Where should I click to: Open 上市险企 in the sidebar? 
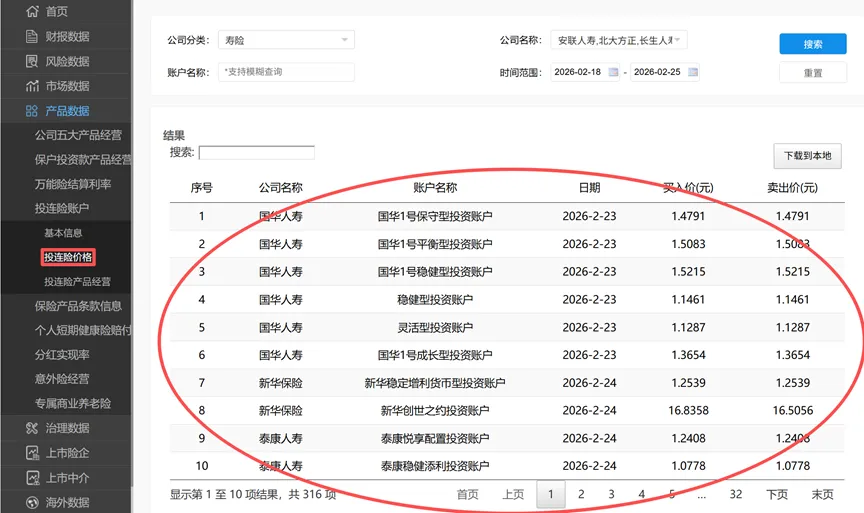67,453
